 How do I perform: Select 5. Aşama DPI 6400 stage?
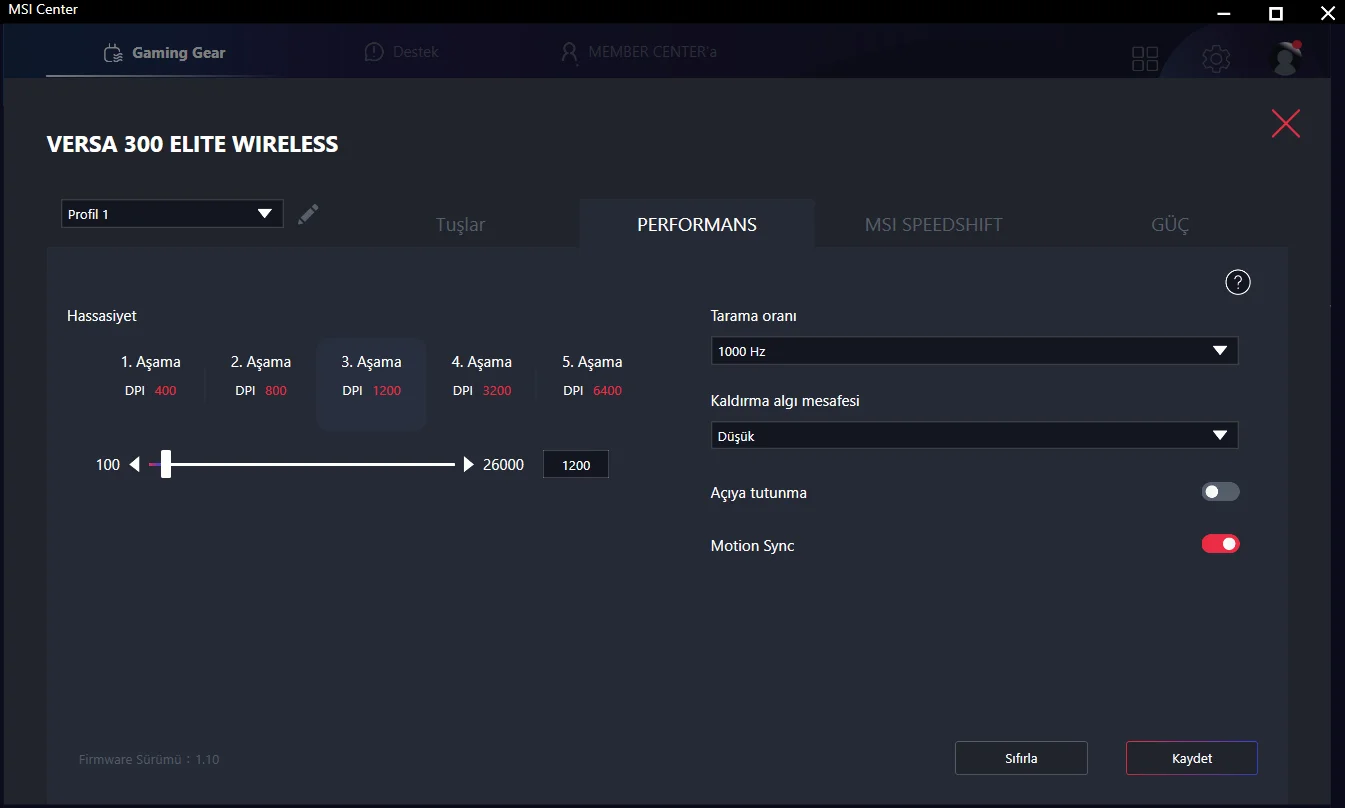coord(592,375)
